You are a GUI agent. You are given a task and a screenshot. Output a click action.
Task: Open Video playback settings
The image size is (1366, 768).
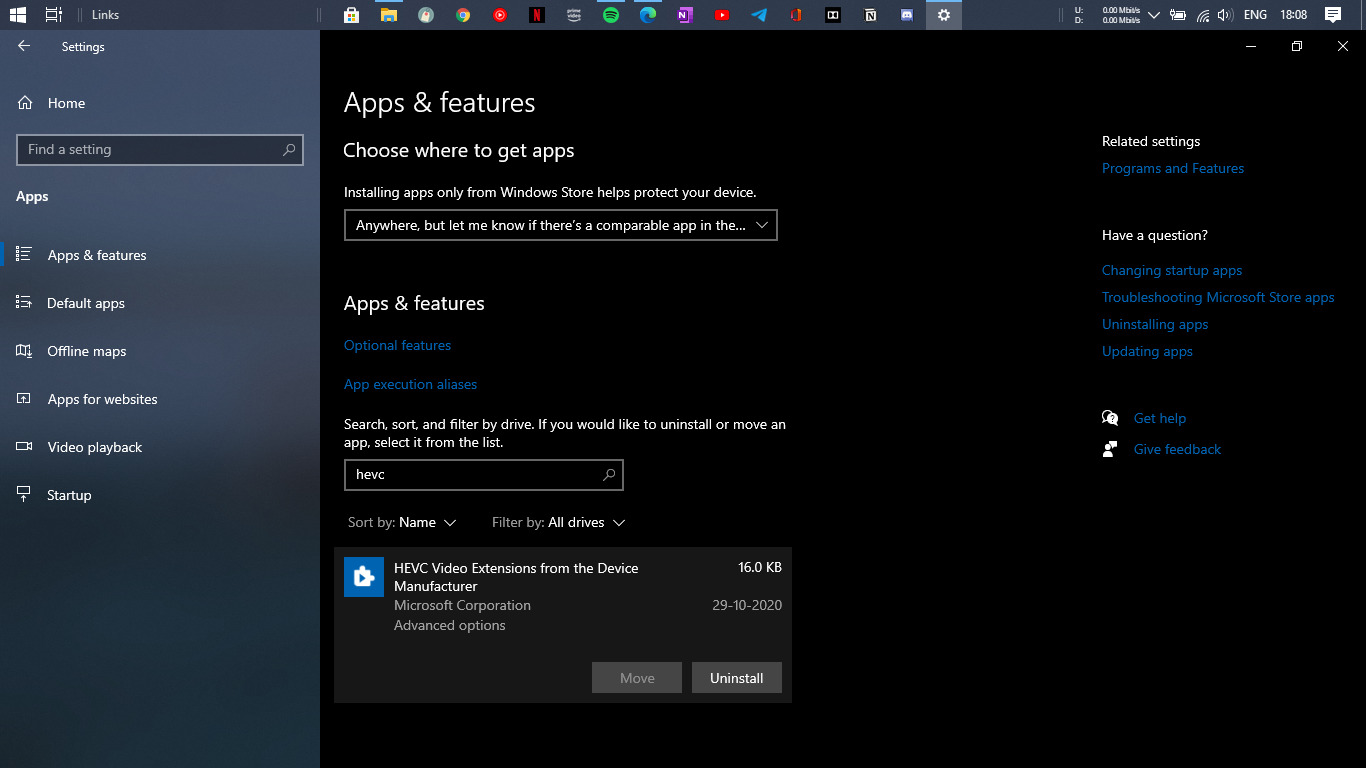pyautogui.click(x=94, y=447)
